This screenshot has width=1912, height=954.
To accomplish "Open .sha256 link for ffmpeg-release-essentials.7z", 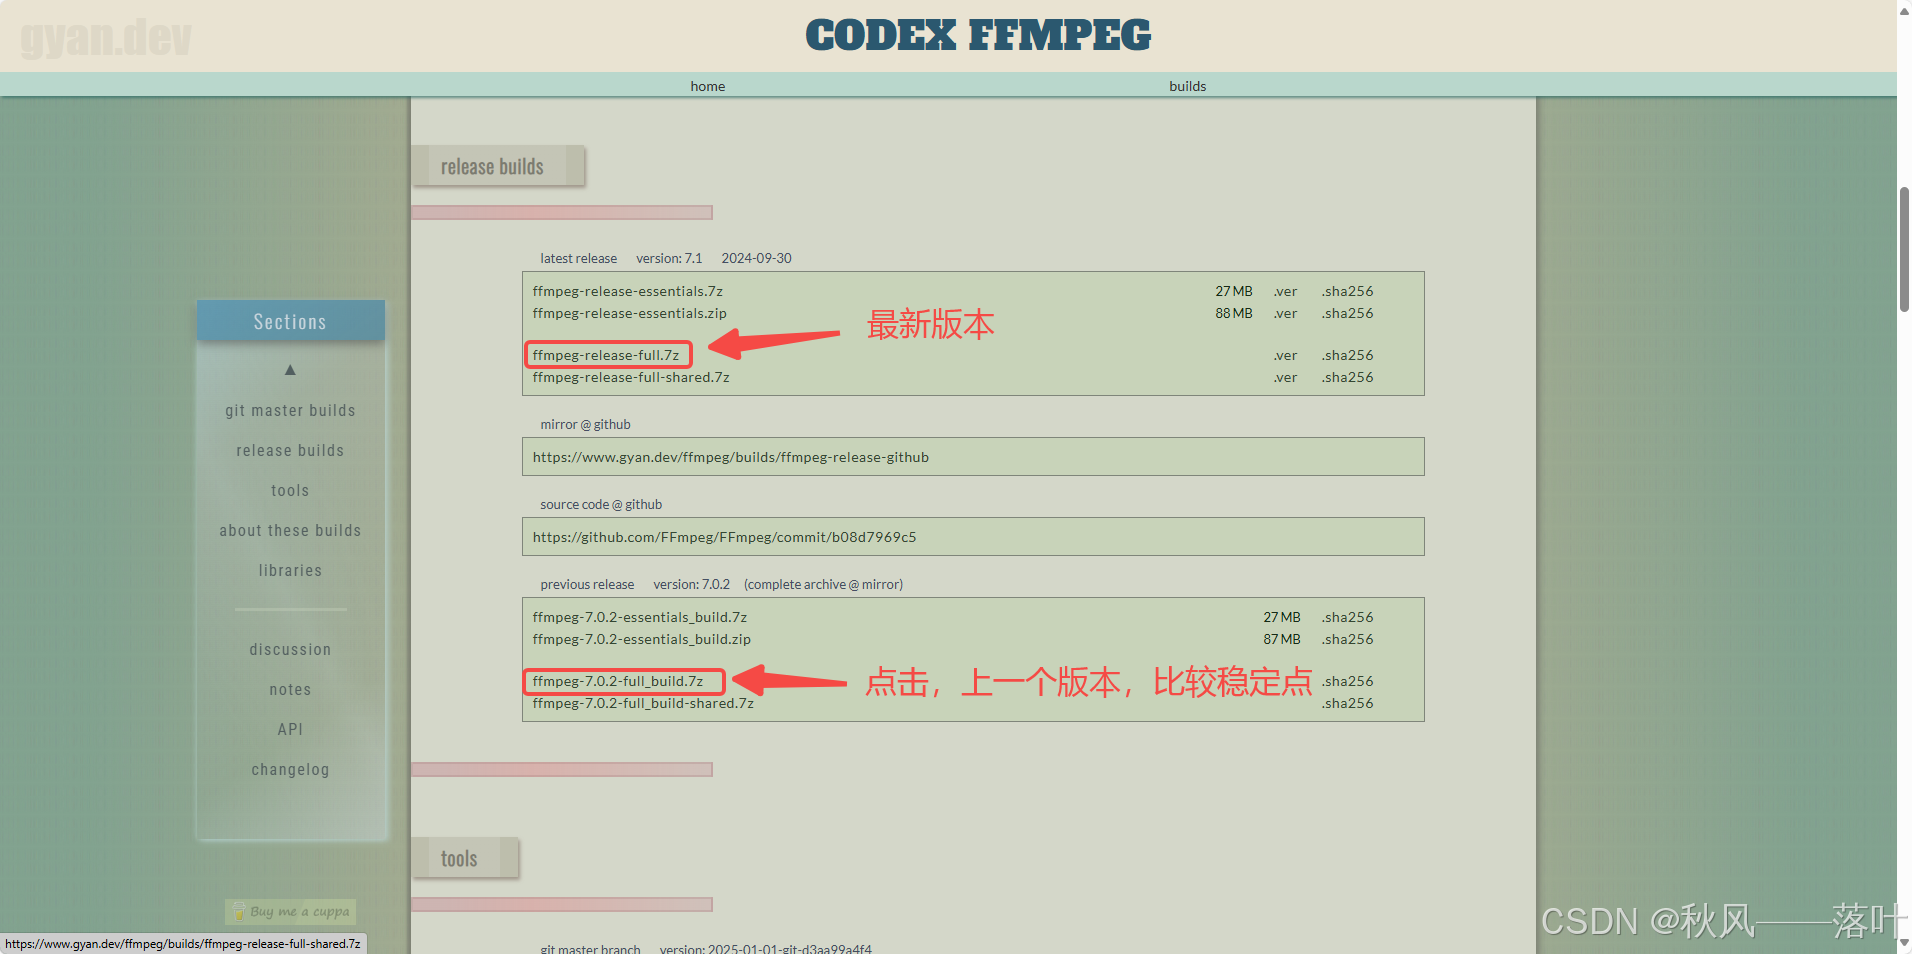I will 1347,291.
